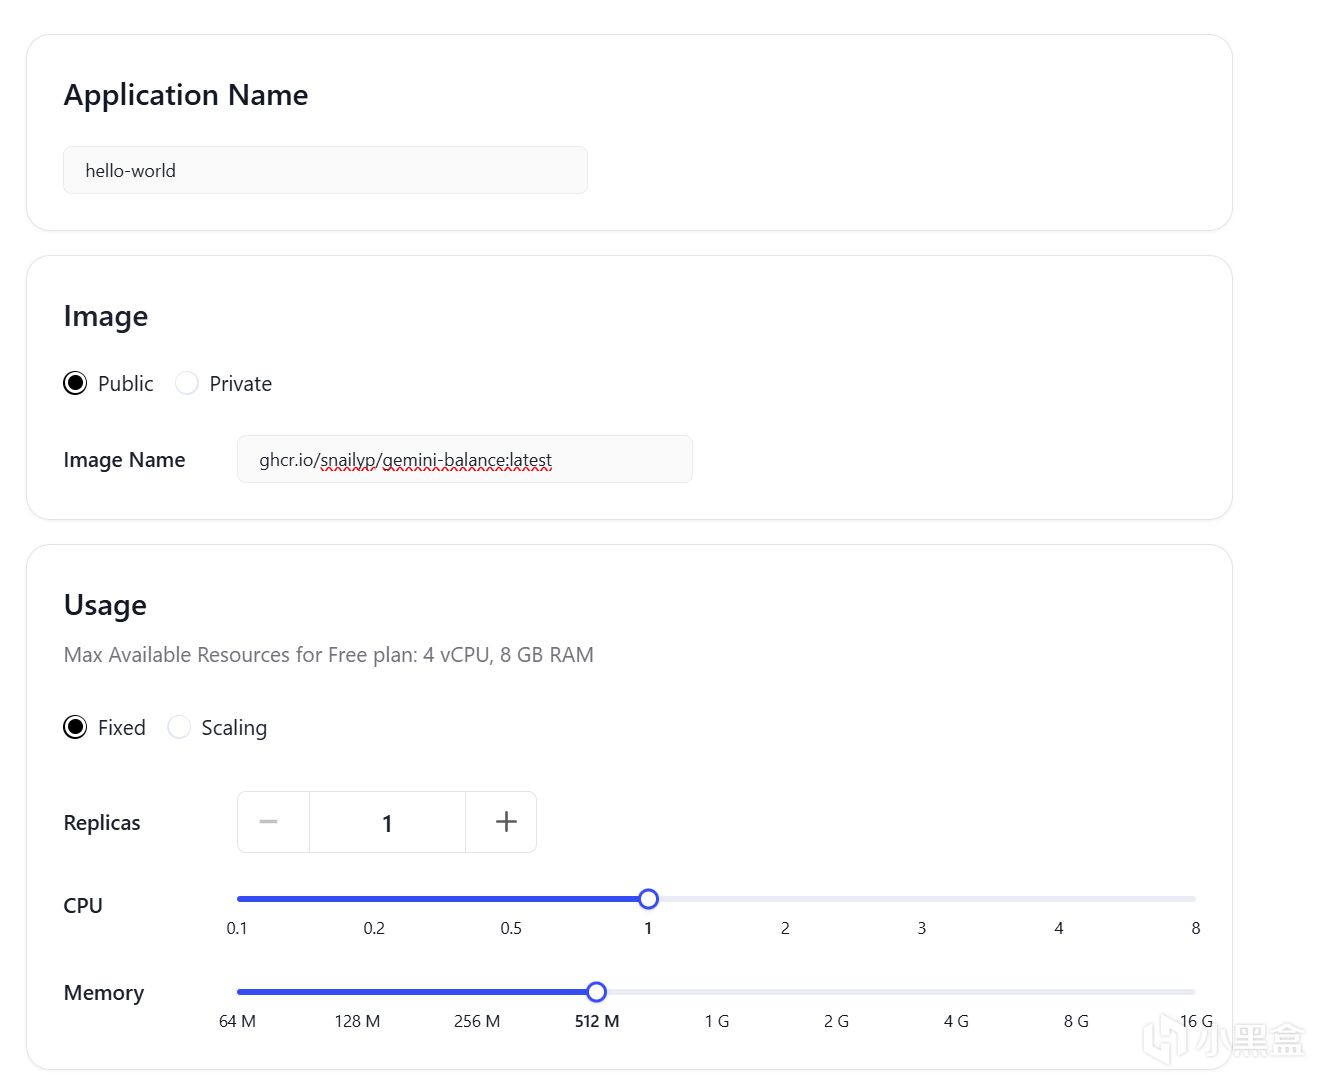The height and width of the screenshot is (1092, 1344).
Task: Set Memory slider to 128 M
Action: [357, 992]
